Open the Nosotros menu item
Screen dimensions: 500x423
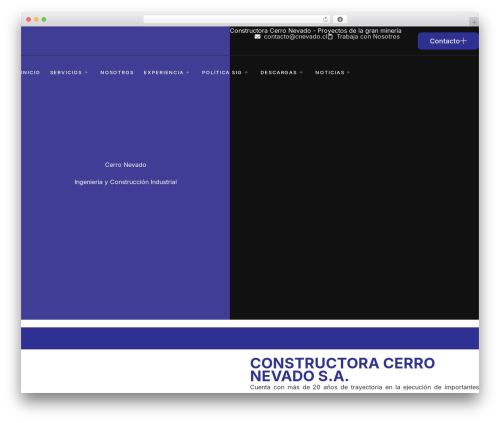click(117, 72)
